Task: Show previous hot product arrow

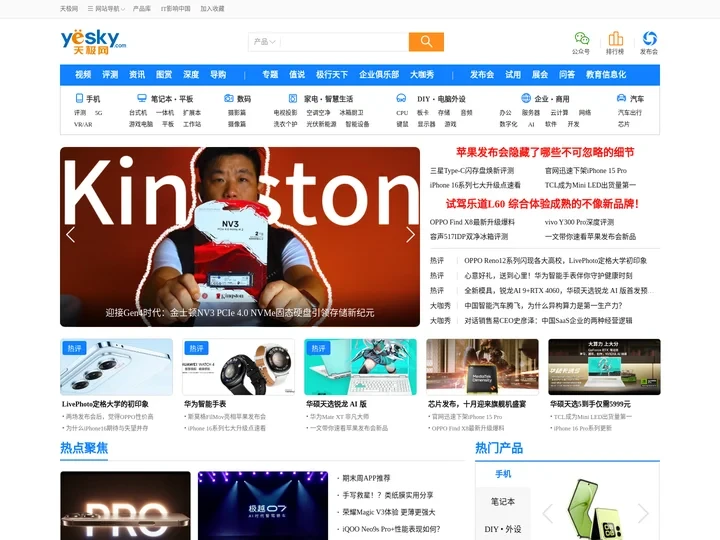Action: tap(548, 513)
